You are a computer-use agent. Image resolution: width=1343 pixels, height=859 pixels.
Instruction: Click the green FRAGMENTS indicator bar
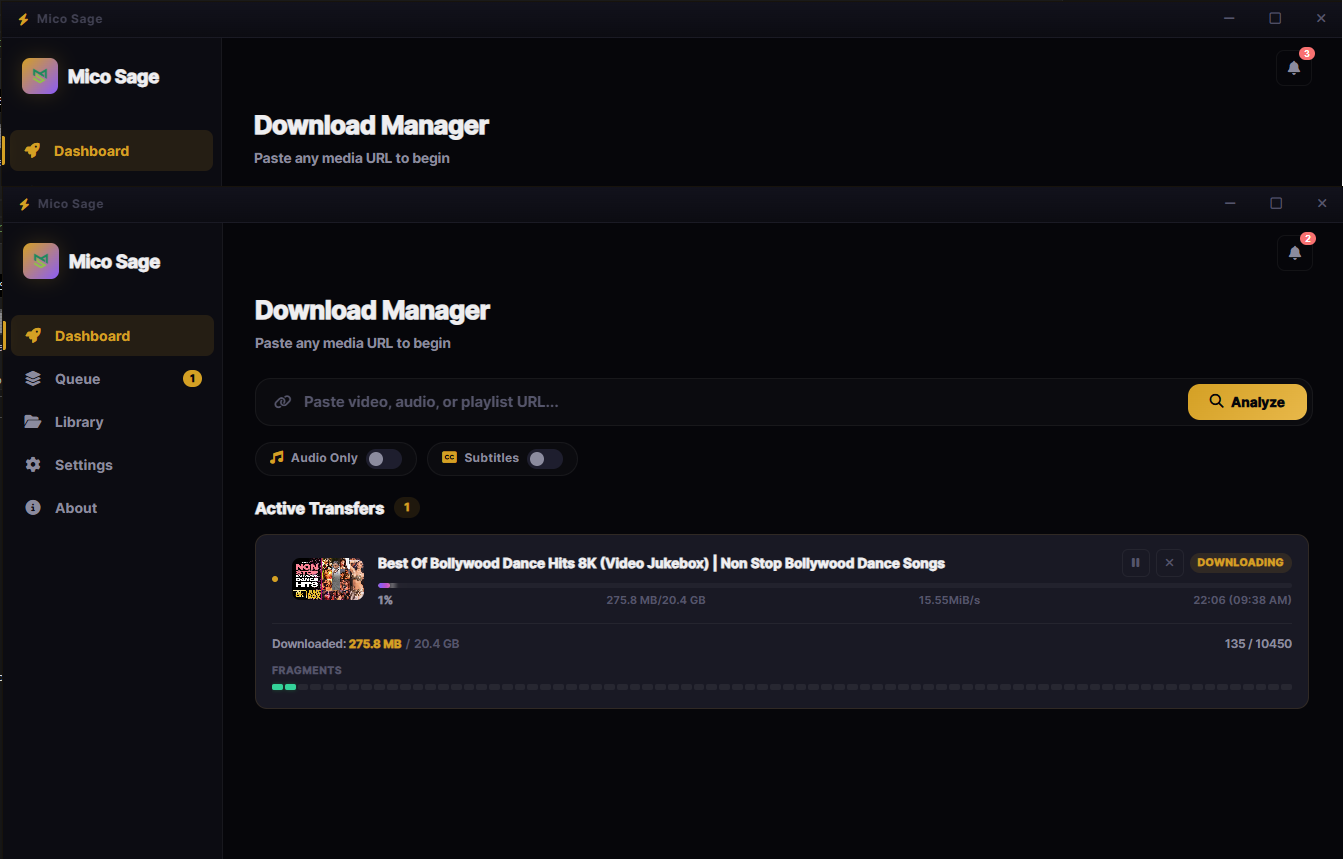pyautogui.click(x=284, y=687)
